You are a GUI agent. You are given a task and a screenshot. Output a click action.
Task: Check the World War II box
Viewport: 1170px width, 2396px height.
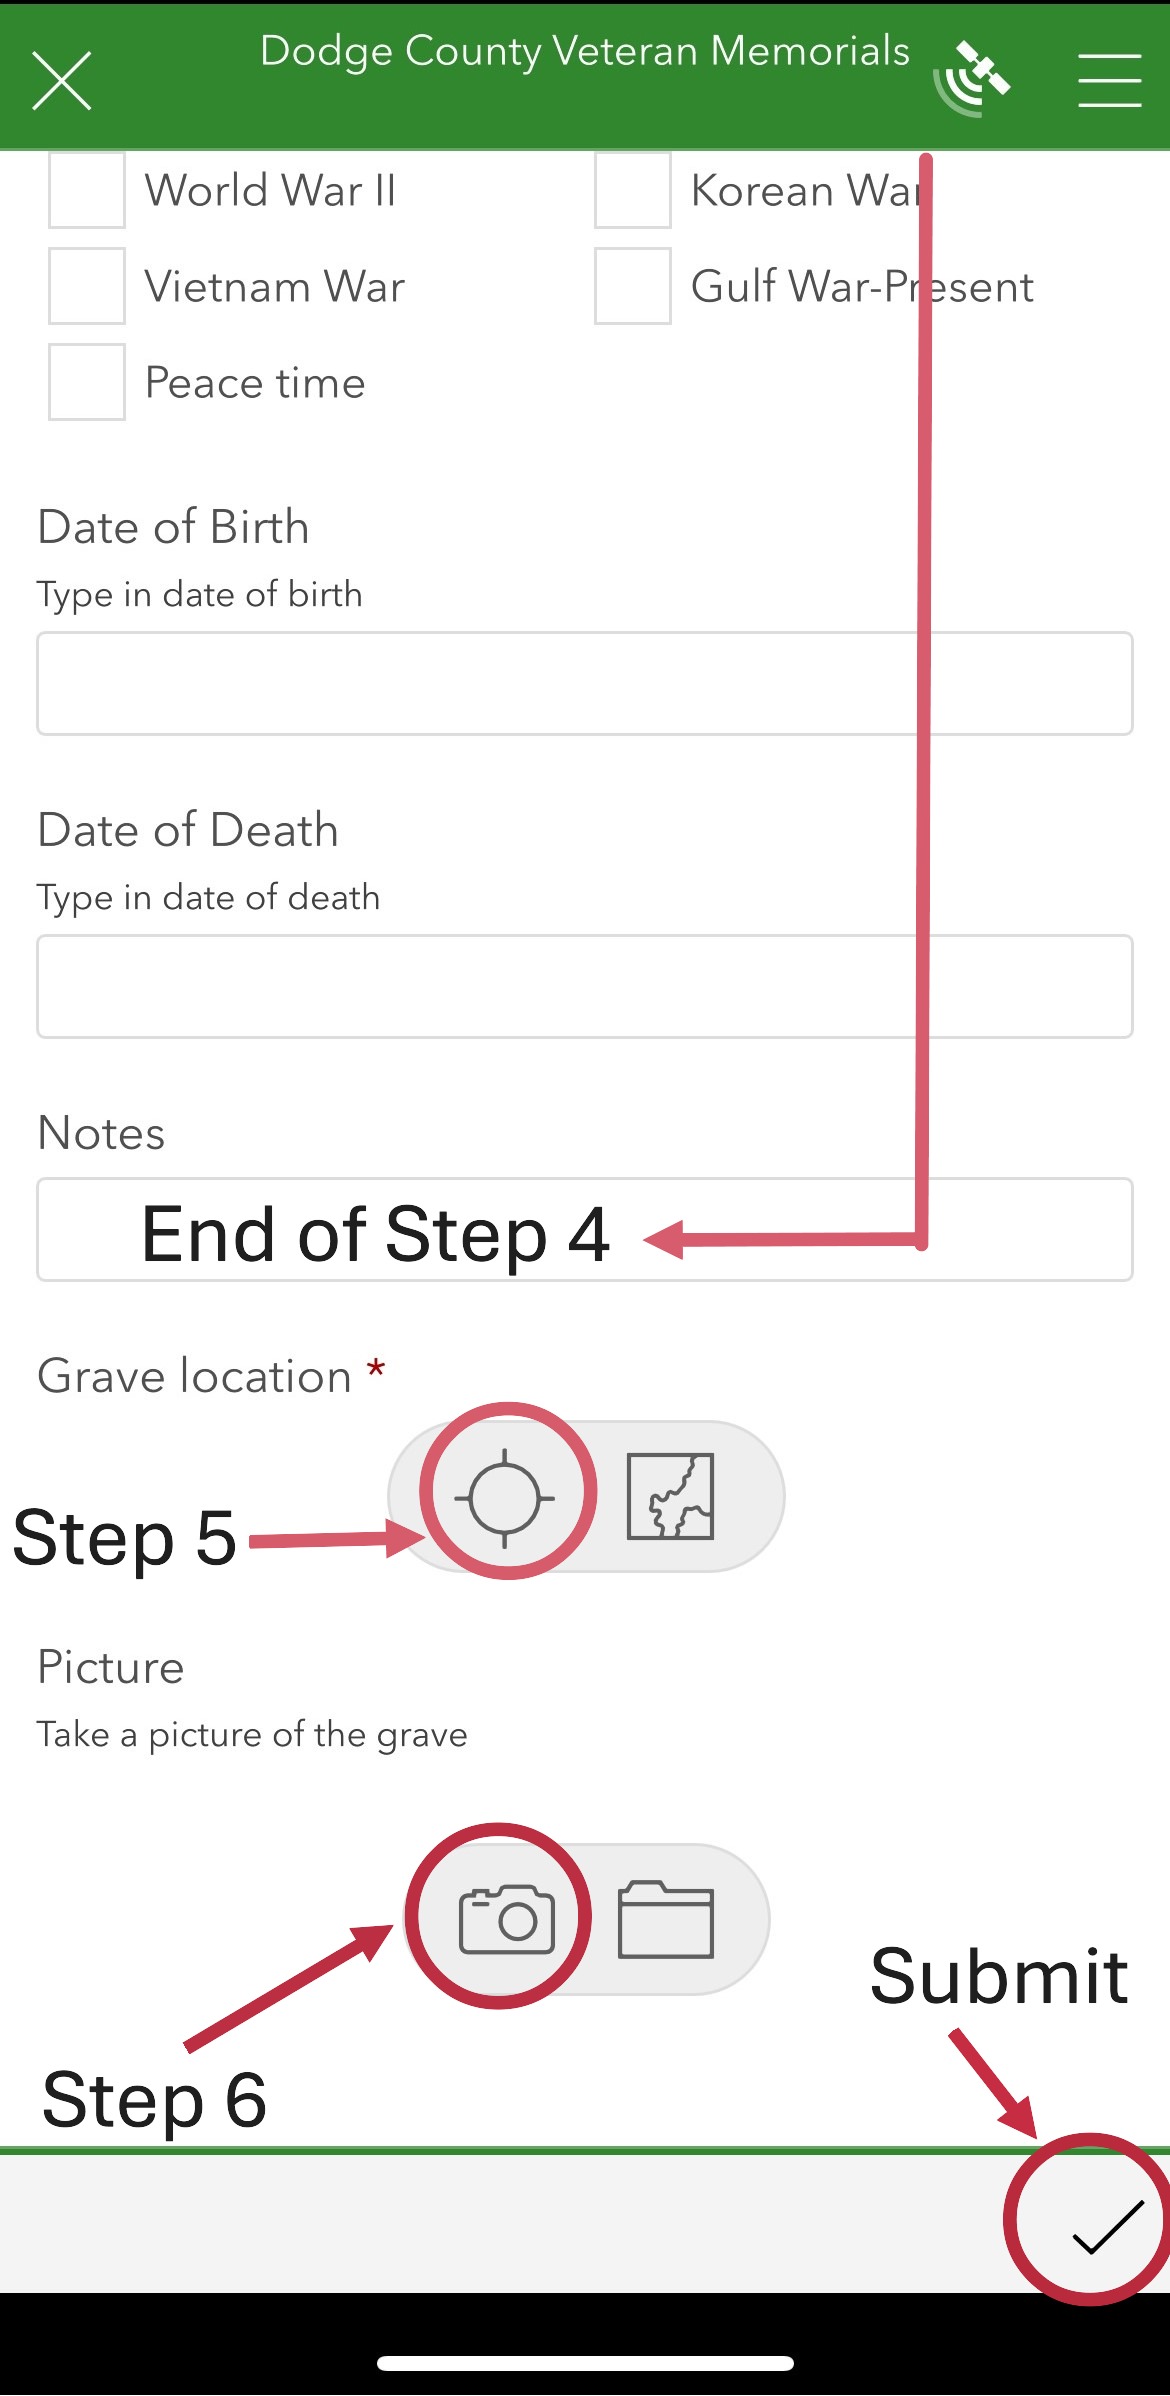point(87,190)
